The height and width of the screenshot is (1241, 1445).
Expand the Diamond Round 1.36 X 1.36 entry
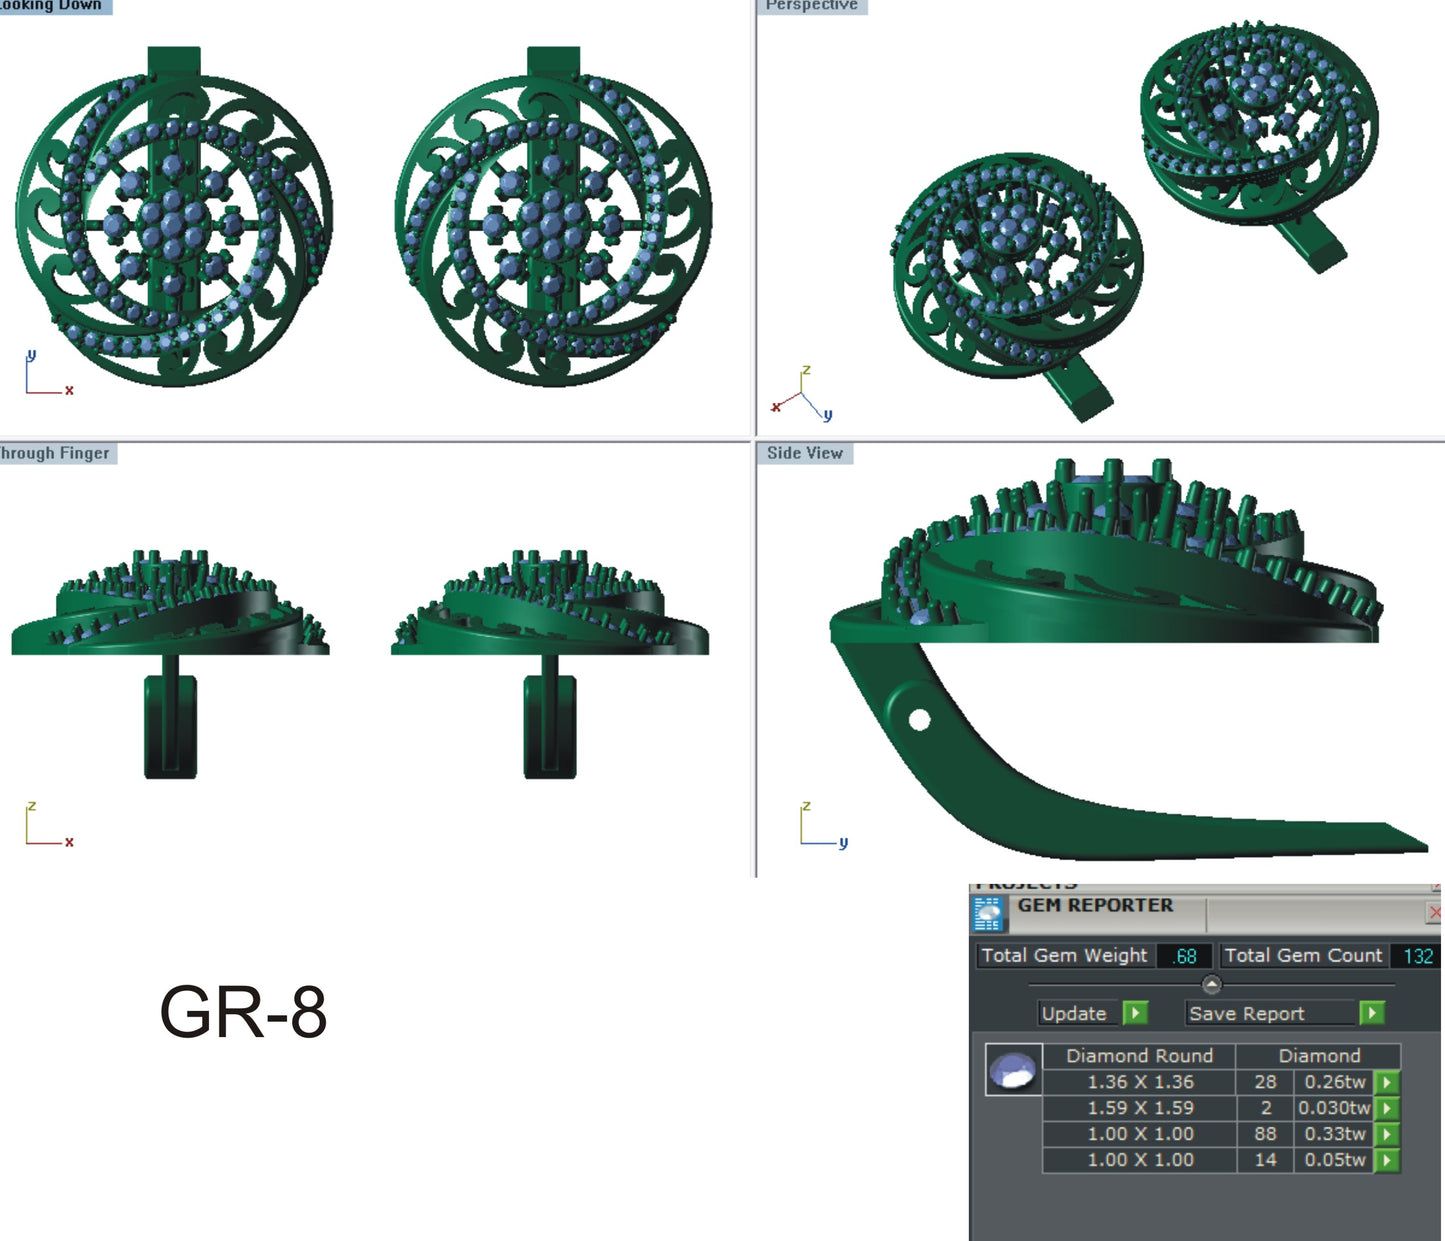click(1143, 1082)
